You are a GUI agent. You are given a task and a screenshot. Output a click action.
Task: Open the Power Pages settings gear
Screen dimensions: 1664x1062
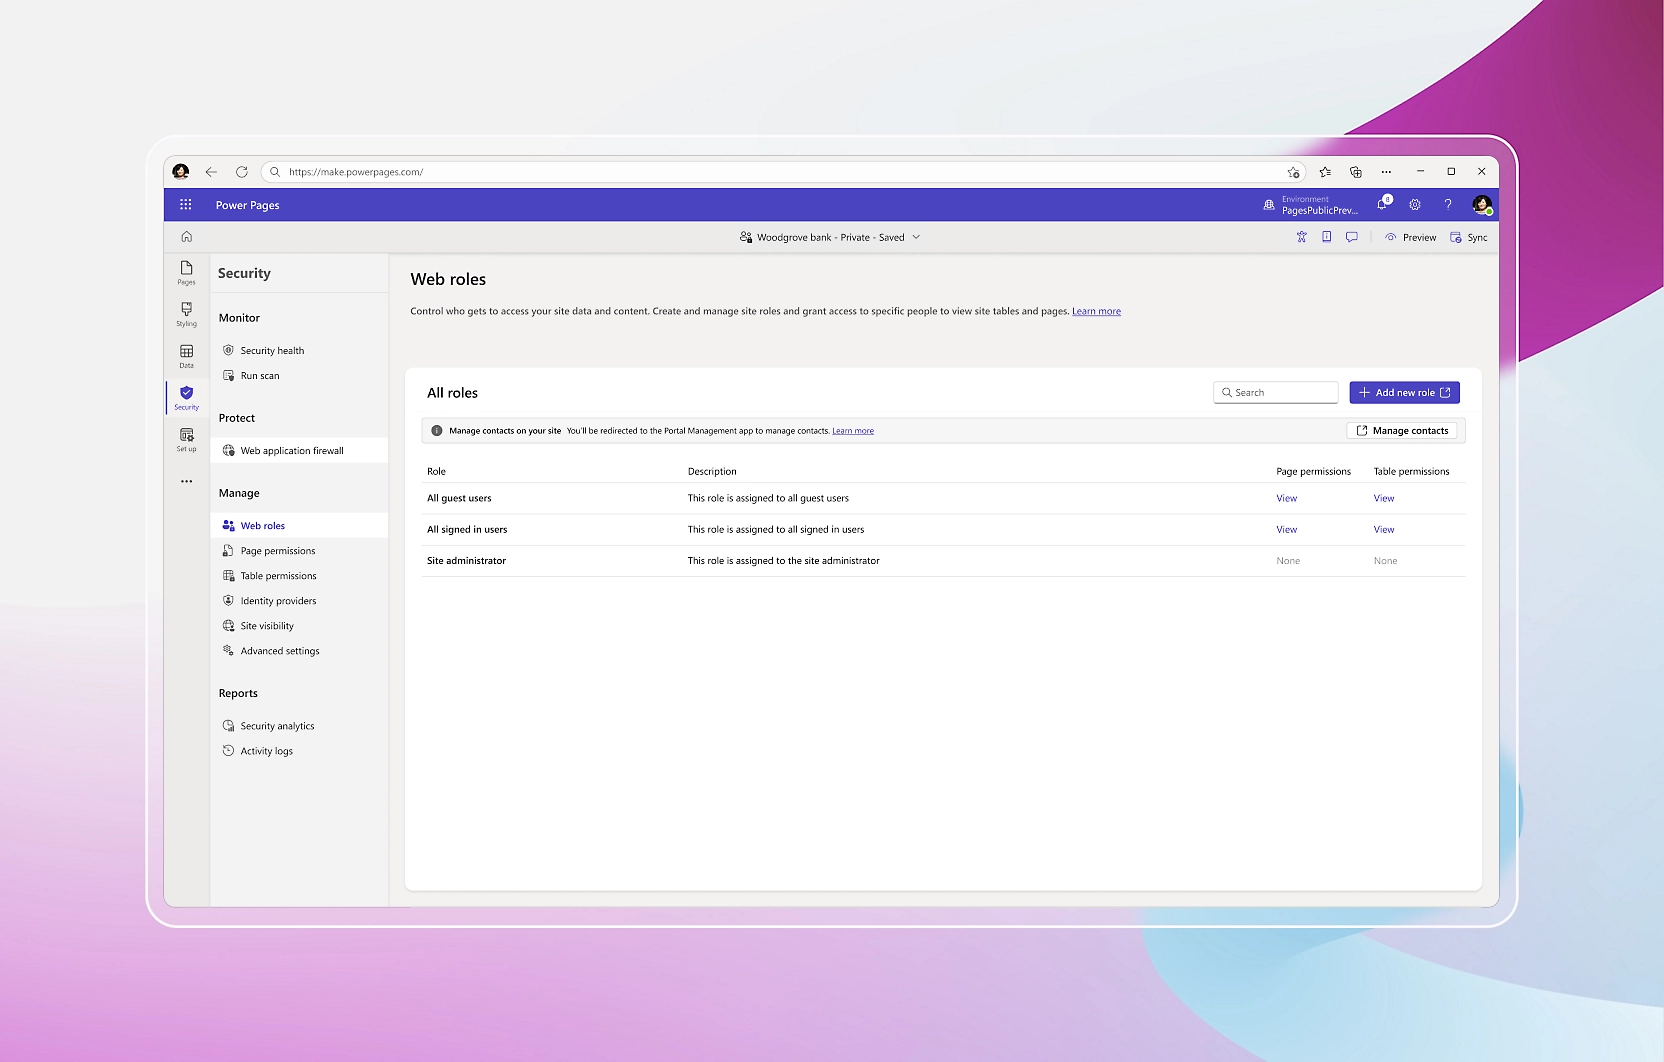[1415, 205]
